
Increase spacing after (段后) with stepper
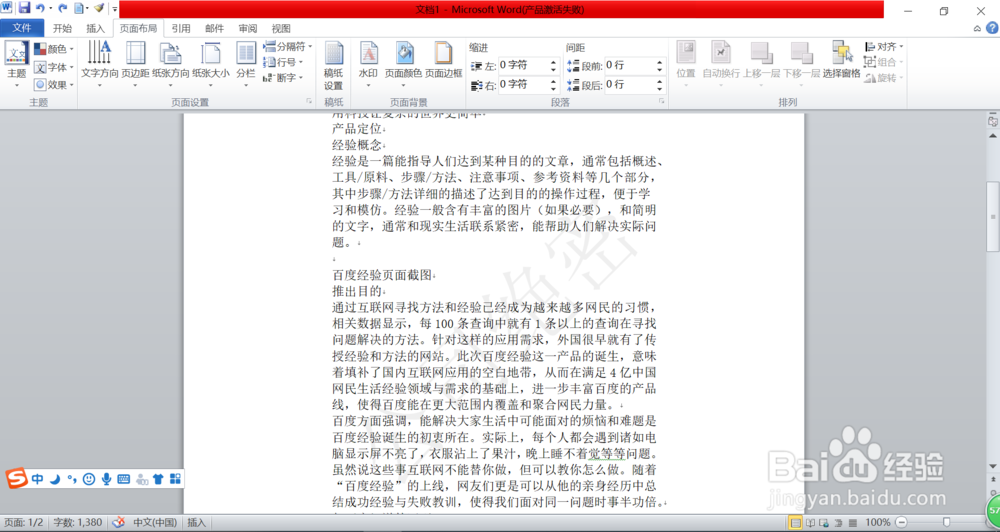coord(659,81)
